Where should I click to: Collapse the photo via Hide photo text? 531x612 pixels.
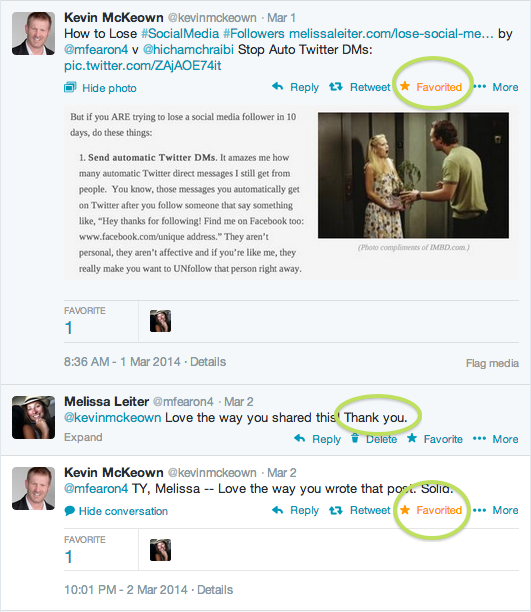click(x=109, y=88)
